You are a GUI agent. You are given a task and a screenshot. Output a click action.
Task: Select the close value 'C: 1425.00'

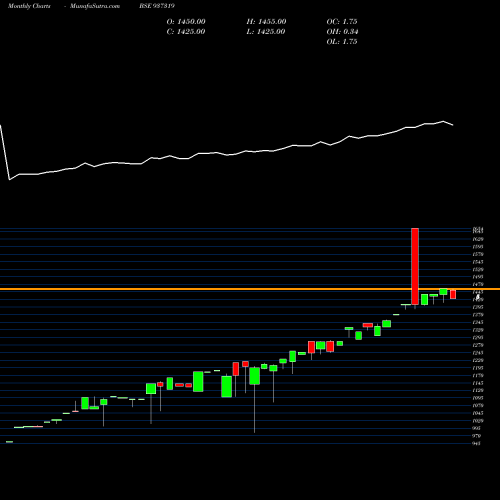[186, 32]
